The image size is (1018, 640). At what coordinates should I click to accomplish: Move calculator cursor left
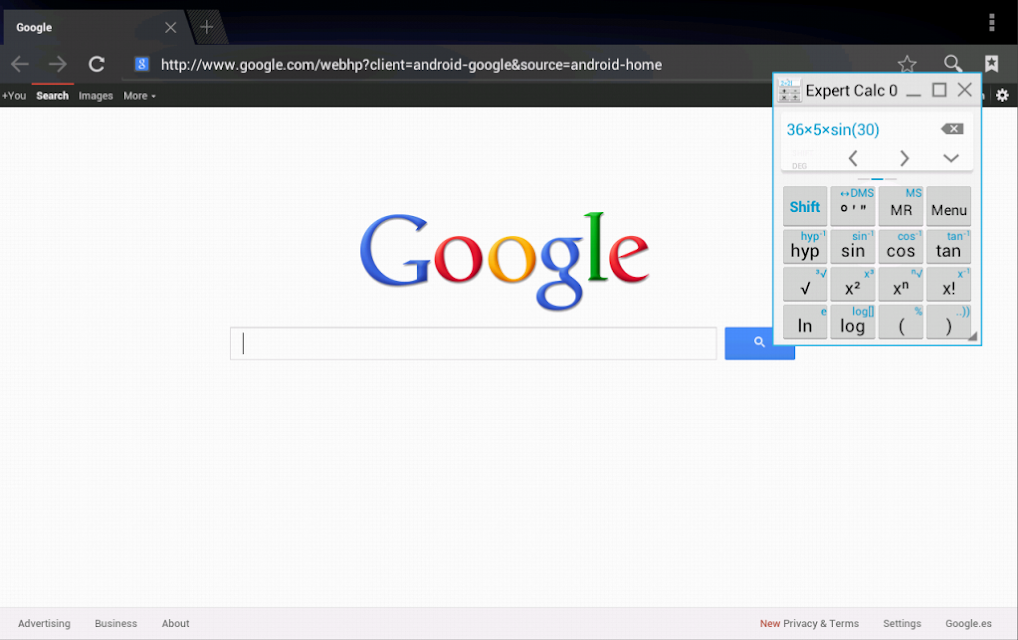click(853, 158)
